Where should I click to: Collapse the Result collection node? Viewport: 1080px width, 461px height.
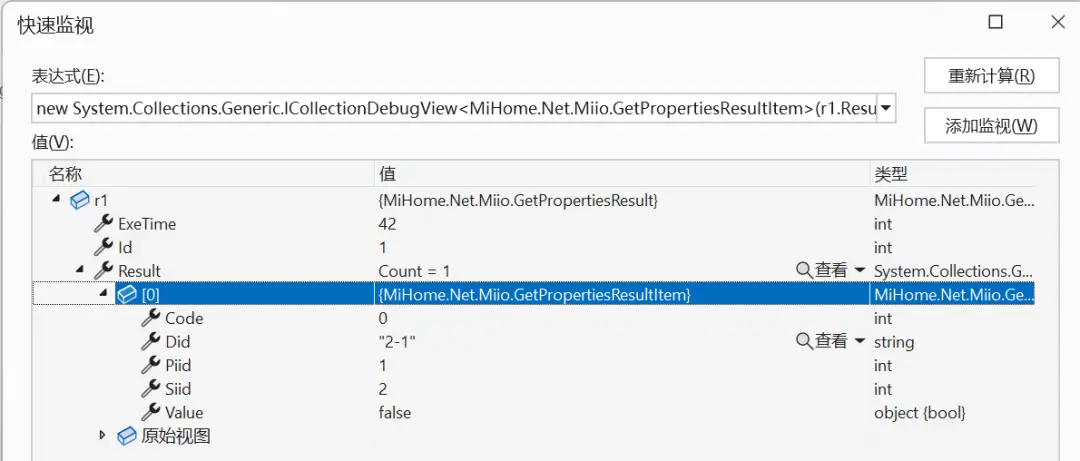point(80,271)
